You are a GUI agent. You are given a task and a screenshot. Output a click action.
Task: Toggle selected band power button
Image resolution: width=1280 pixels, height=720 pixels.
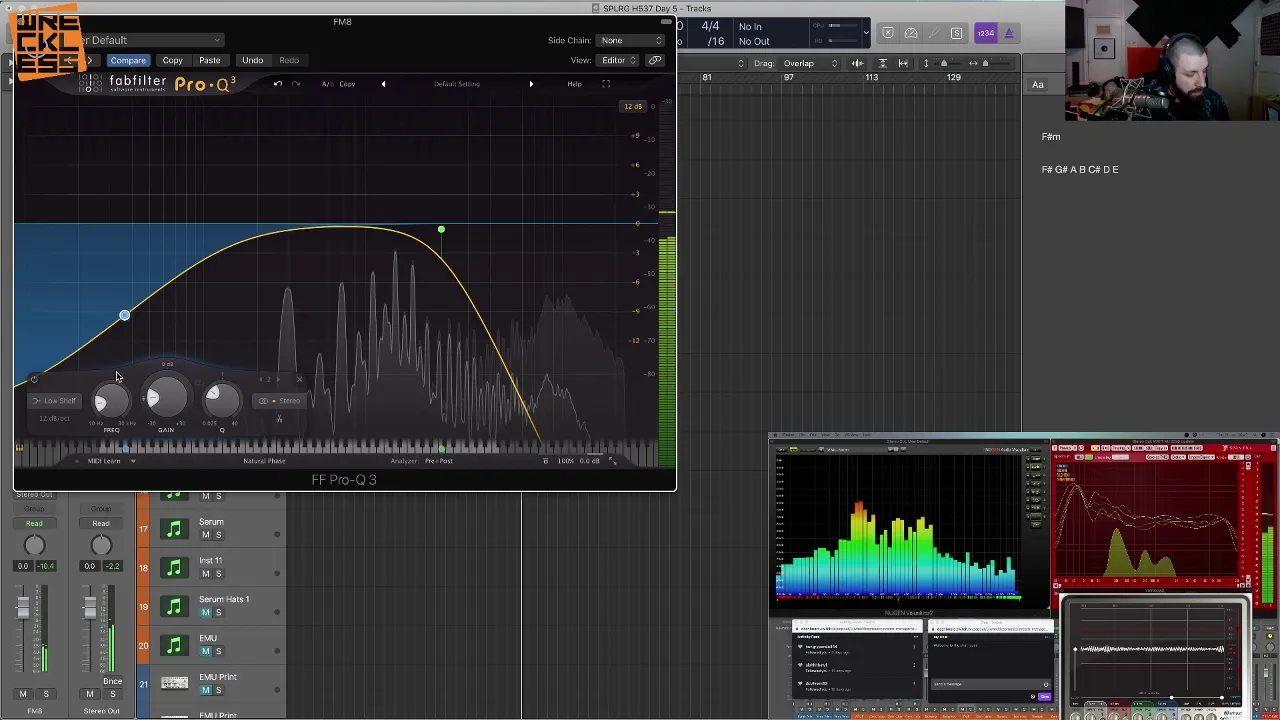[34, 379]
